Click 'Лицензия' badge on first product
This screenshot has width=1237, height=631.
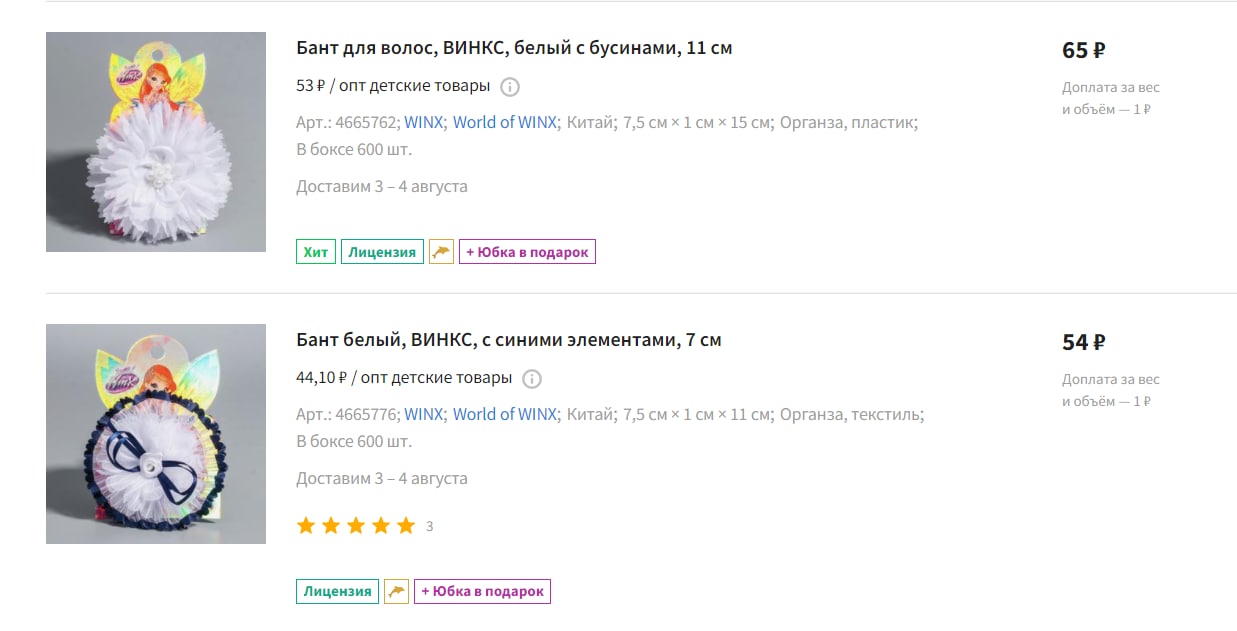coord(382,252)
